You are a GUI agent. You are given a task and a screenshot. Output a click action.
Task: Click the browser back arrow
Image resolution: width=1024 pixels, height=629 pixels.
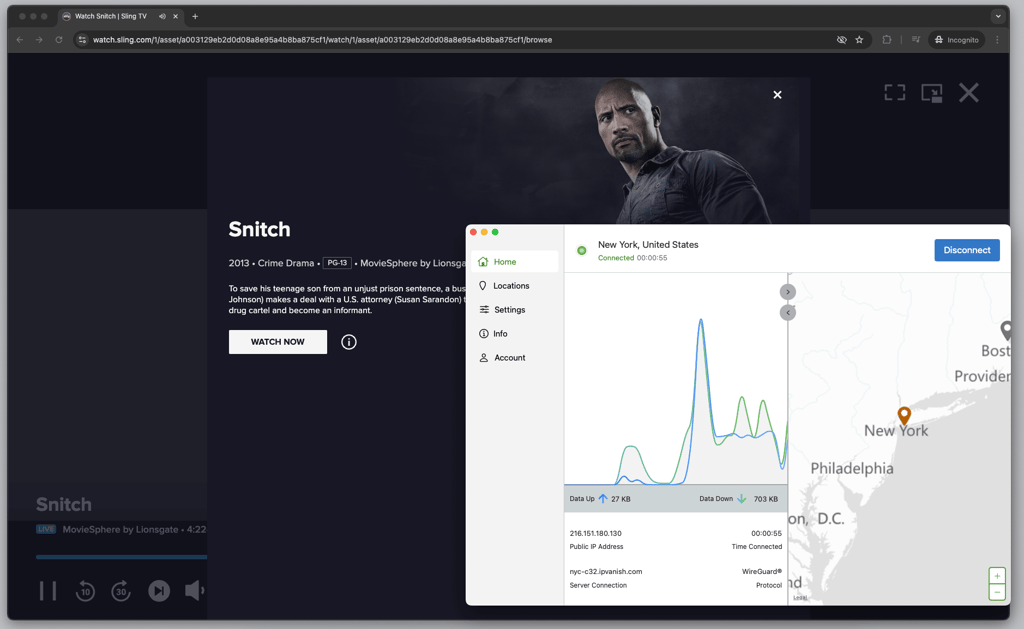(20, 40)
